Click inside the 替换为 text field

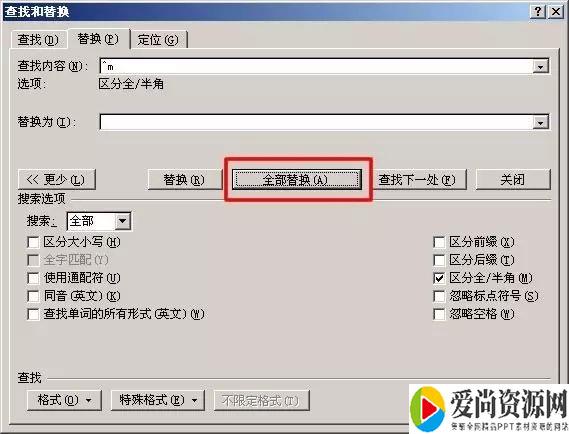tap(316, 122)
